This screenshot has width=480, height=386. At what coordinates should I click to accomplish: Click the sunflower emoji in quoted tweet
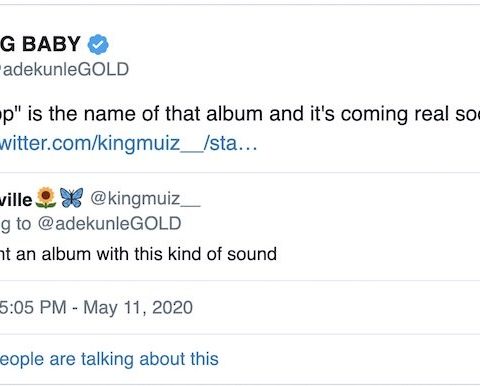tap(46, 198)
